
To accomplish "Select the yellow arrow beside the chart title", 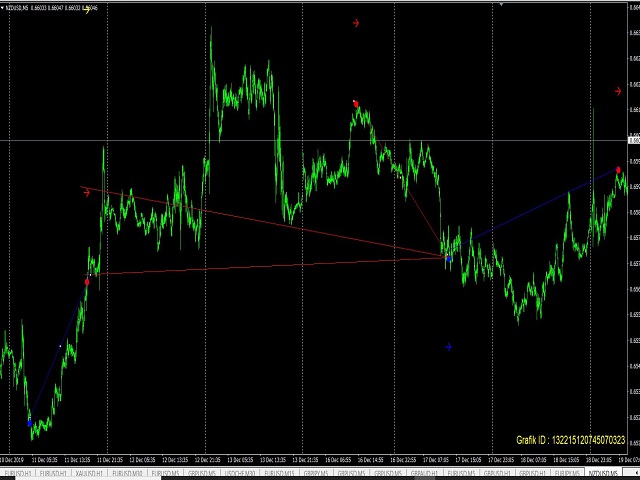I will (87, 10).
